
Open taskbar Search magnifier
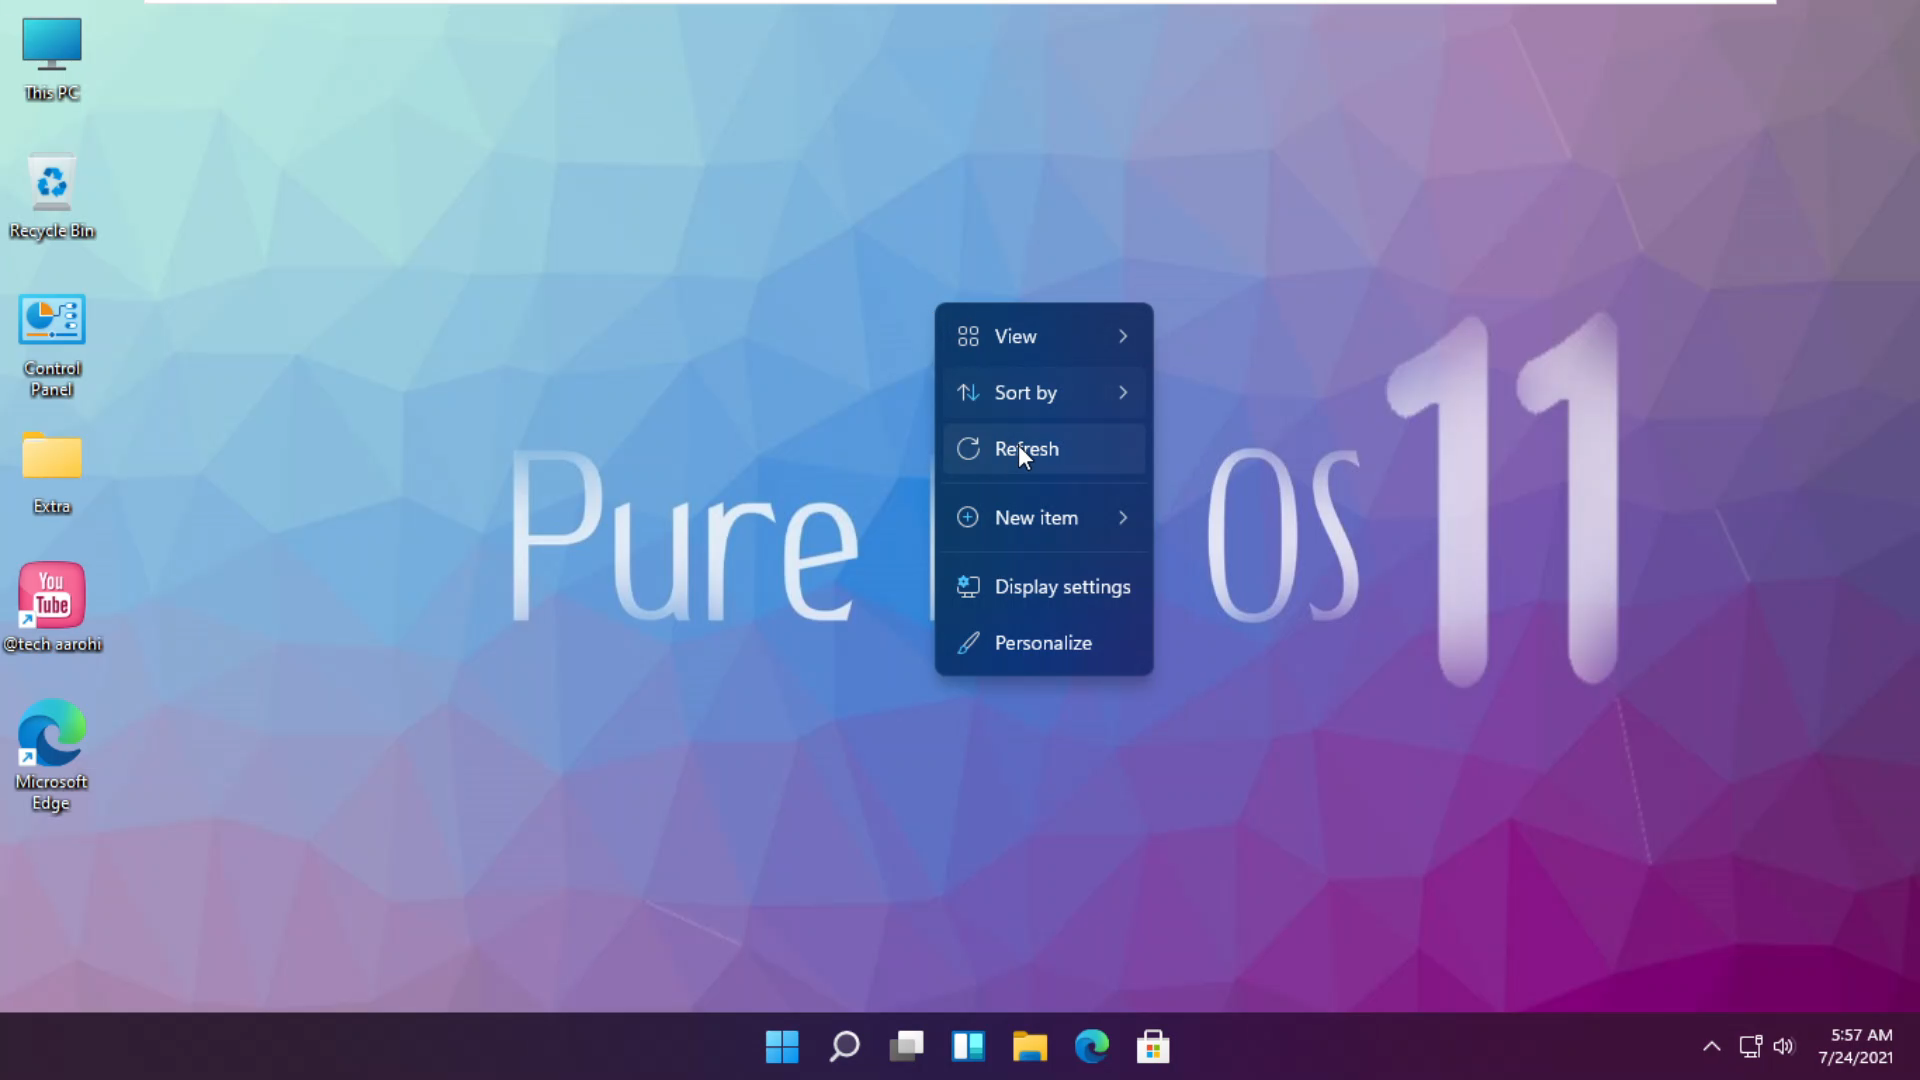845,1047
